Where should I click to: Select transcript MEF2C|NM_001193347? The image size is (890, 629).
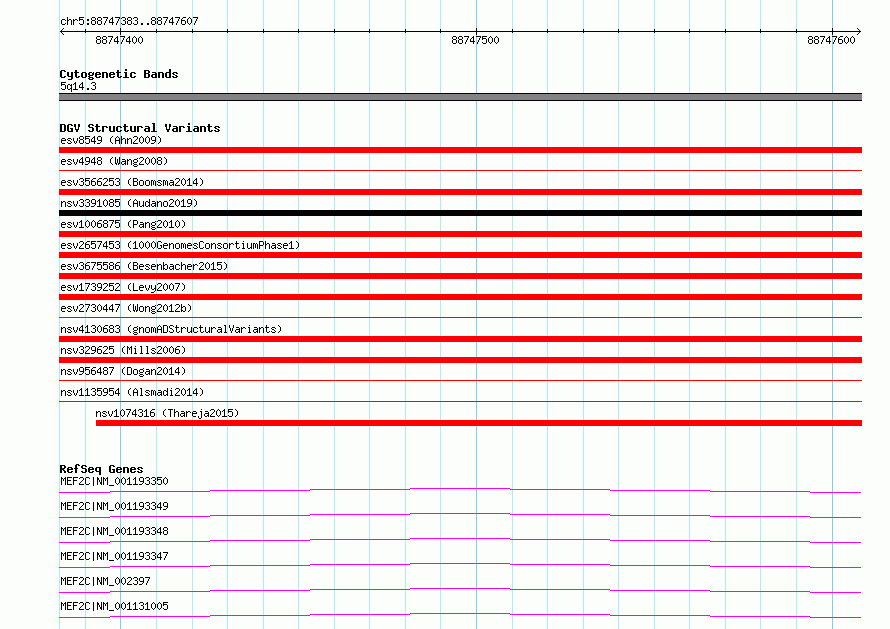(114, 556)
